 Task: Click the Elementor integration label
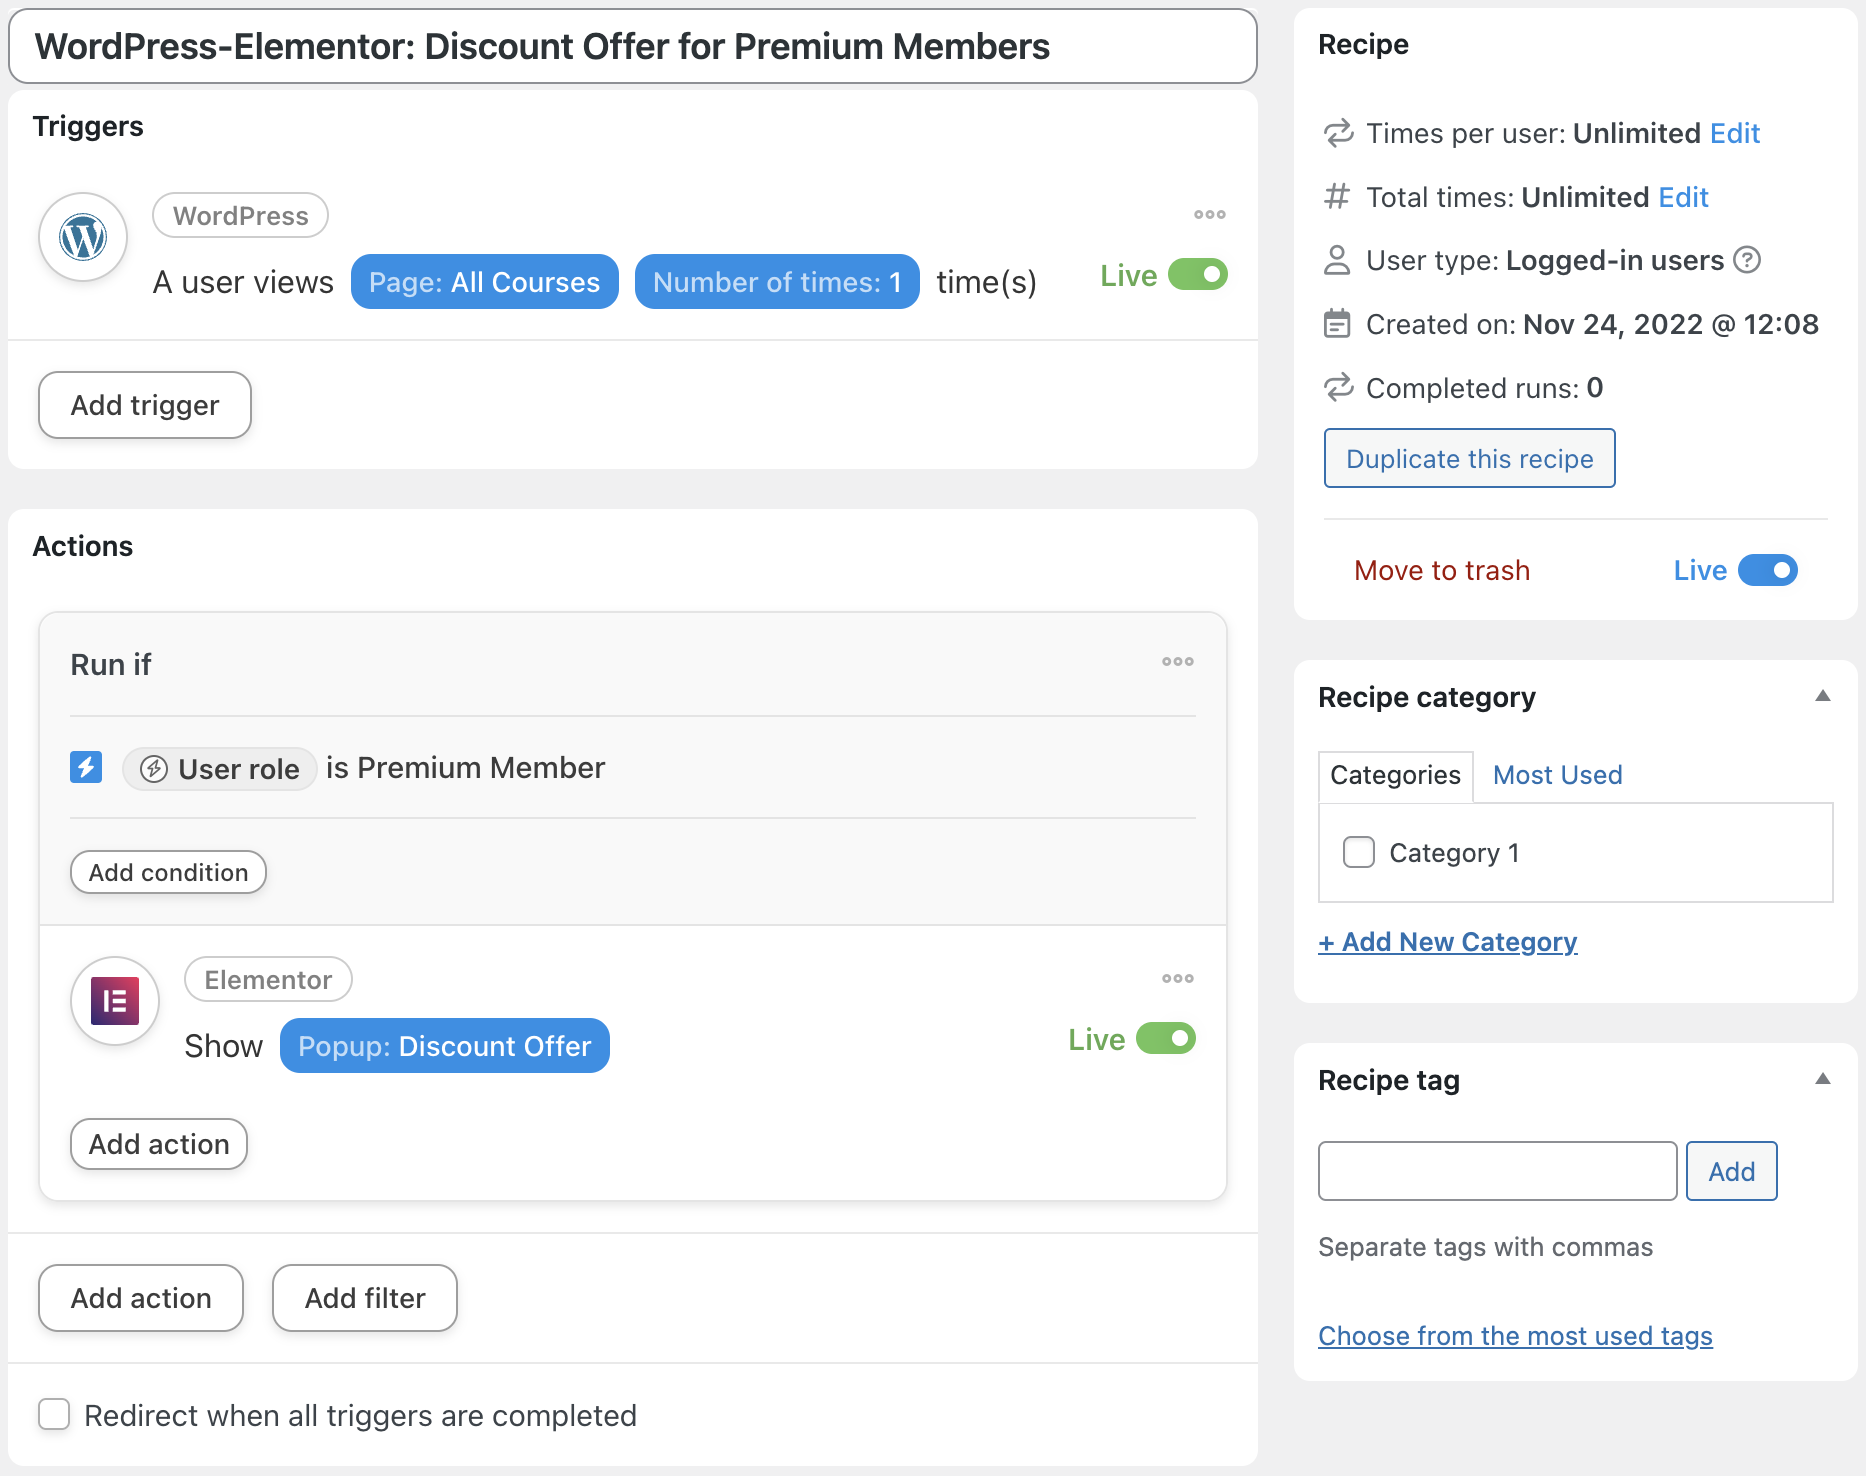pos(268,980)
